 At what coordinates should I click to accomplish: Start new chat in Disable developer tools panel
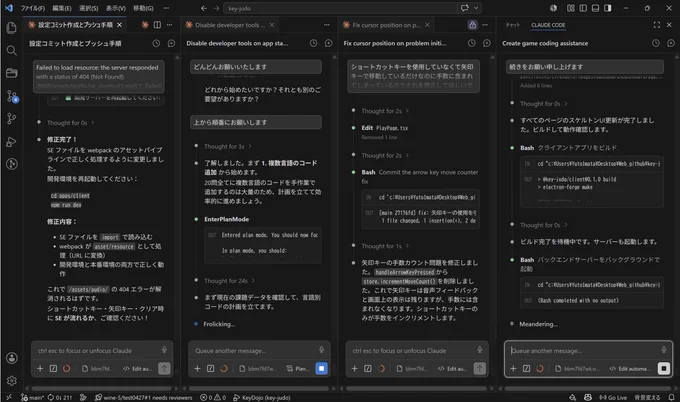pyautogui.click(x=328, y=43)
